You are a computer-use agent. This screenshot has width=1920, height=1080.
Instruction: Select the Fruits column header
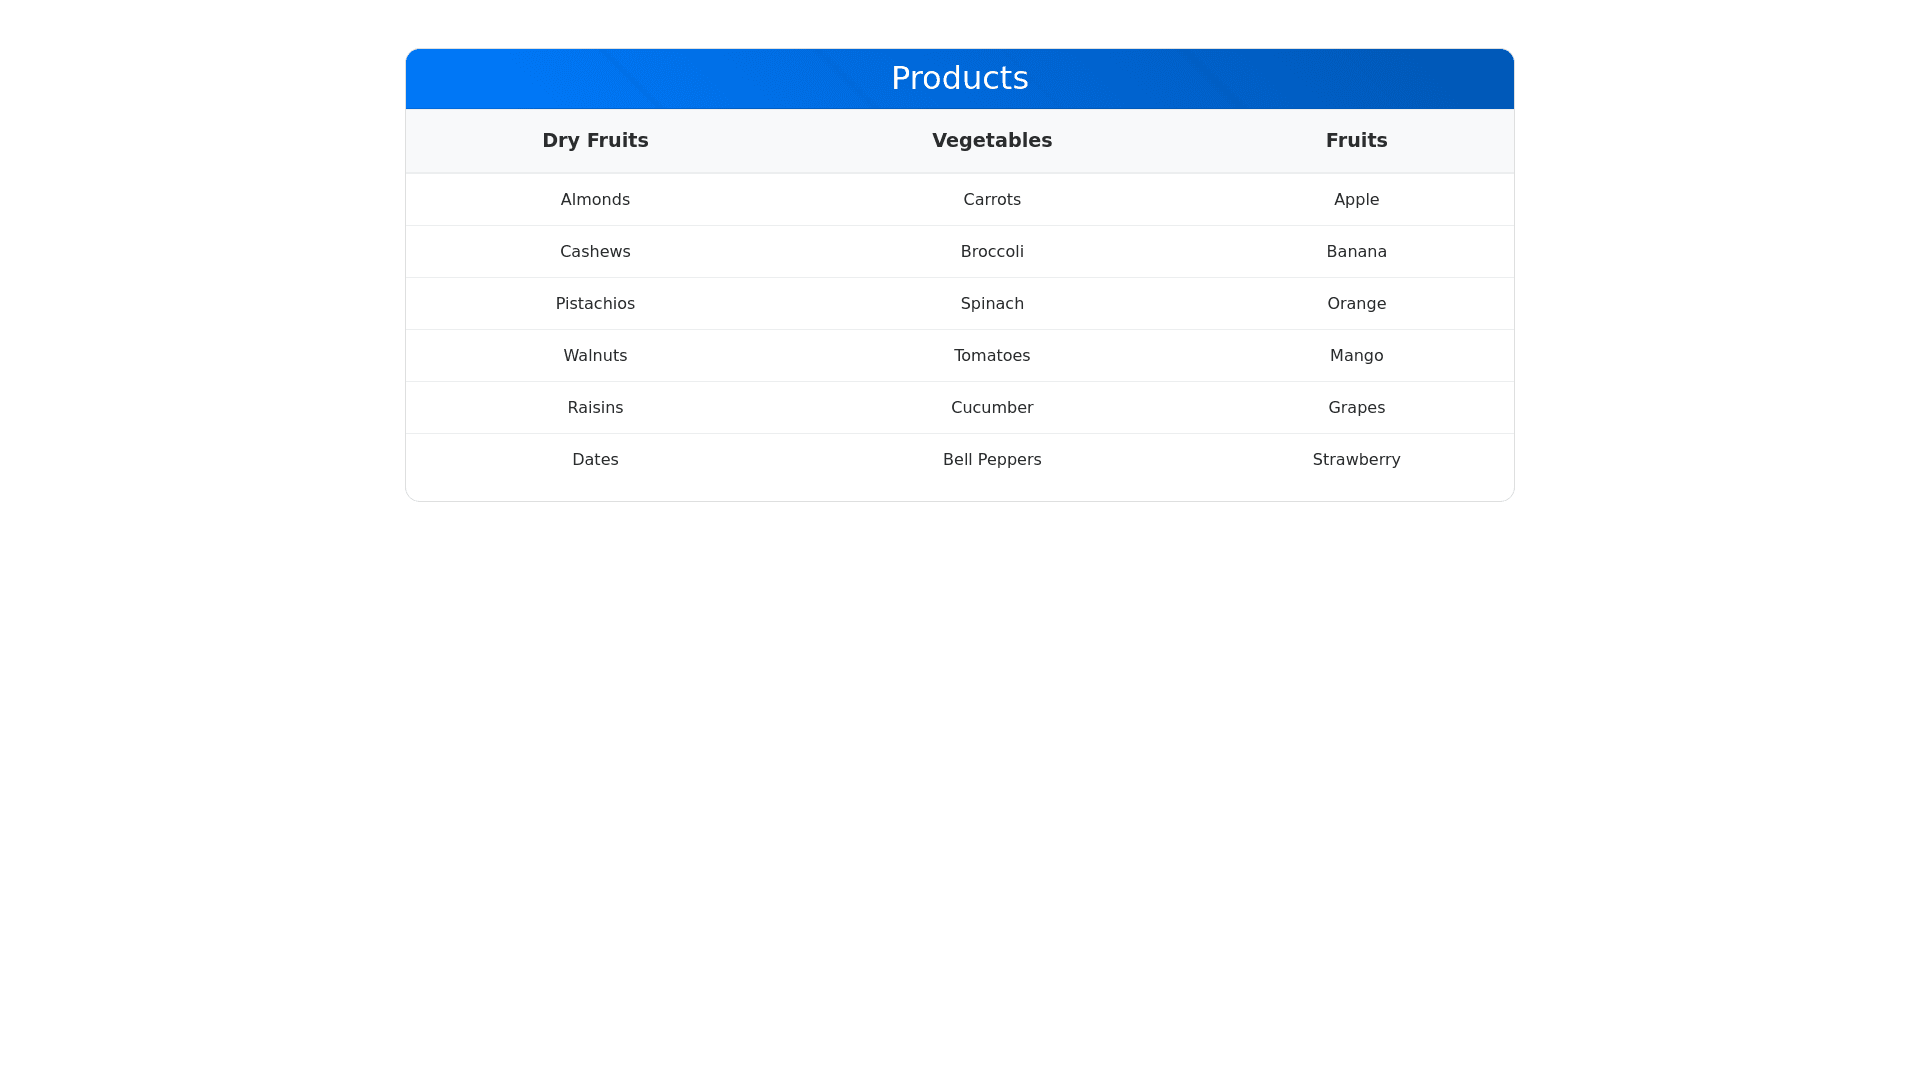(1356, 141)
